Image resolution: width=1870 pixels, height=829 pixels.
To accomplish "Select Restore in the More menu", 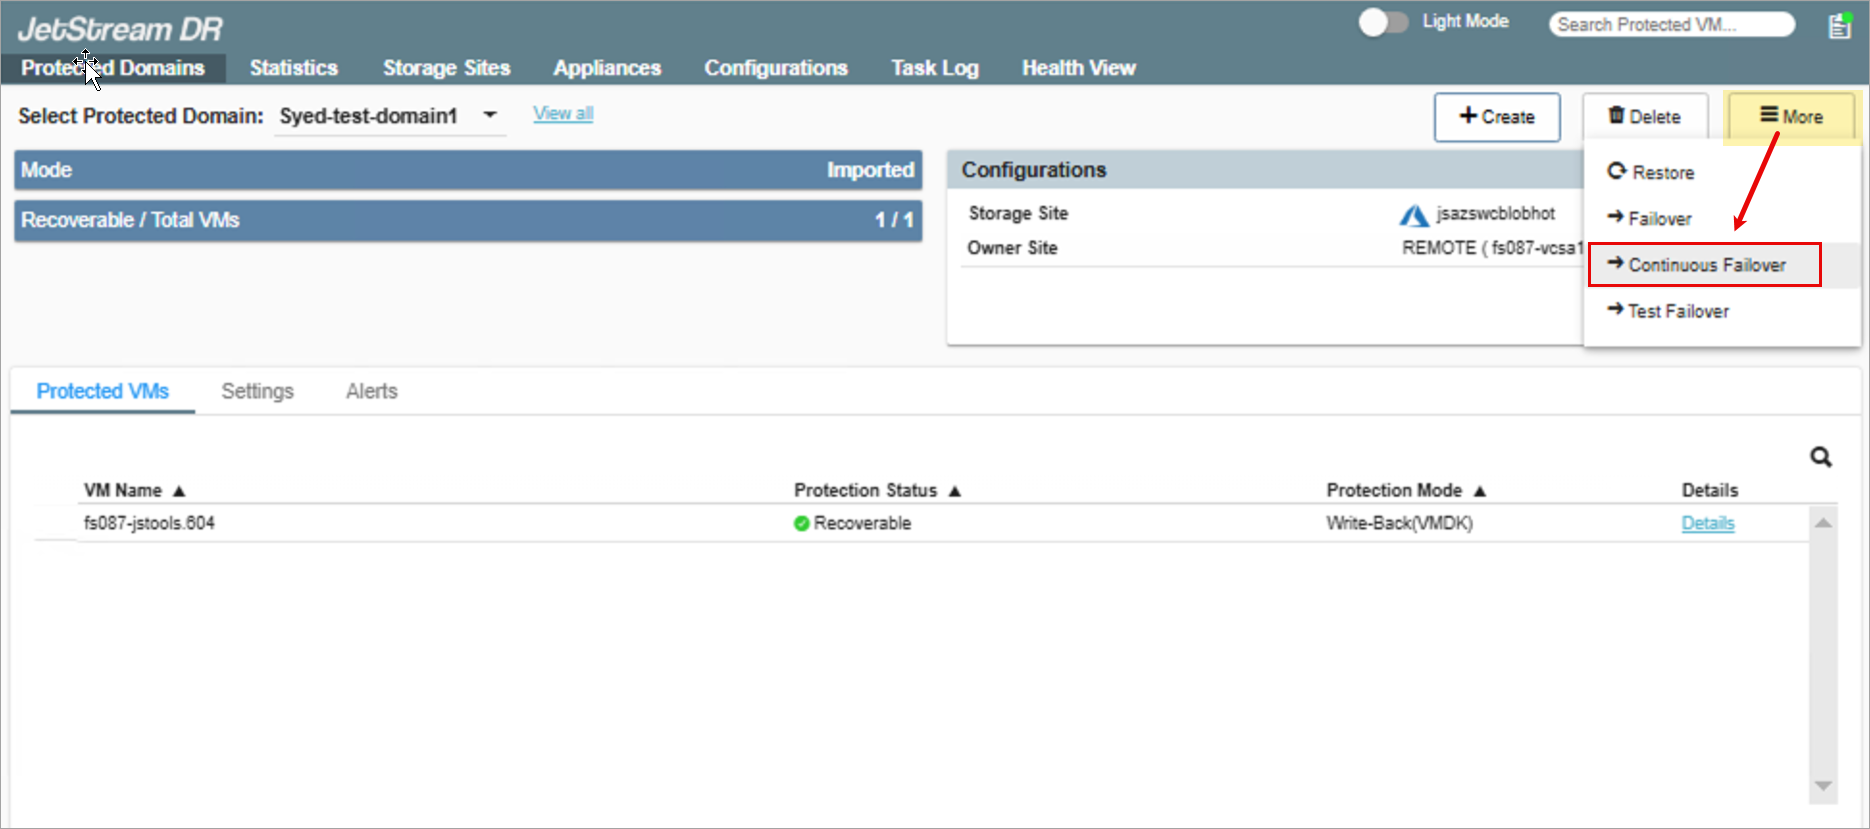I will (x=1662, y=173).
